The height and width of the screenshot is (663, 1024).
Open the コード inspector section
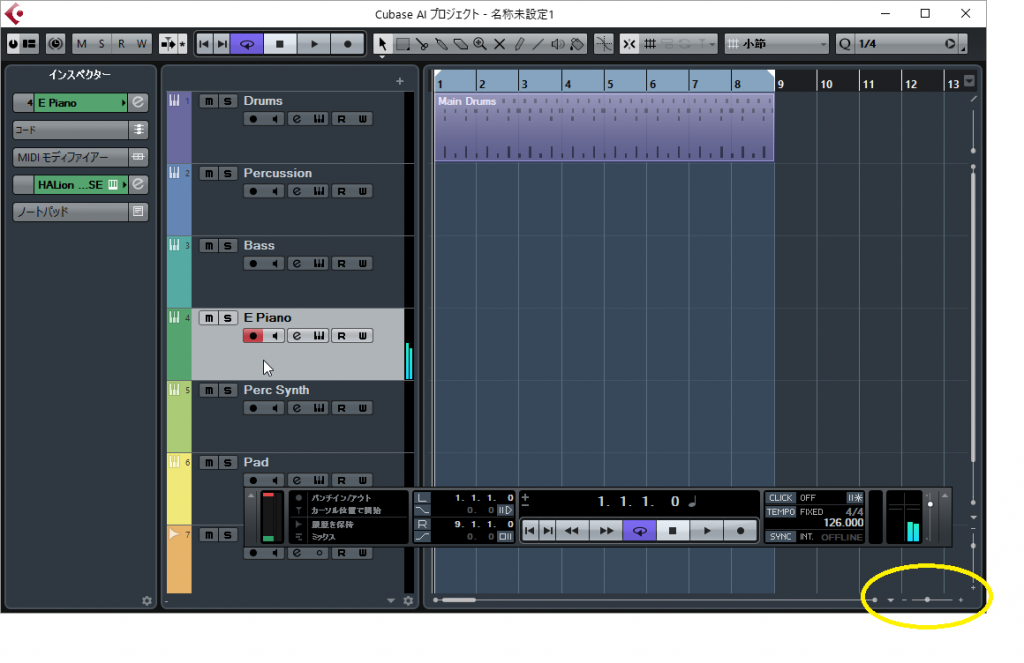[71, 130]
